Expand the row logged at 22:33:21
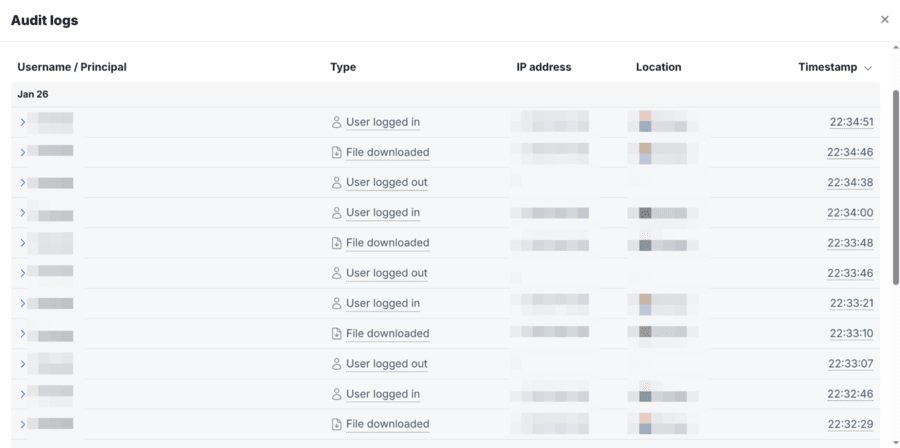This screenshot has width=900, height=448. pos(23,304)
